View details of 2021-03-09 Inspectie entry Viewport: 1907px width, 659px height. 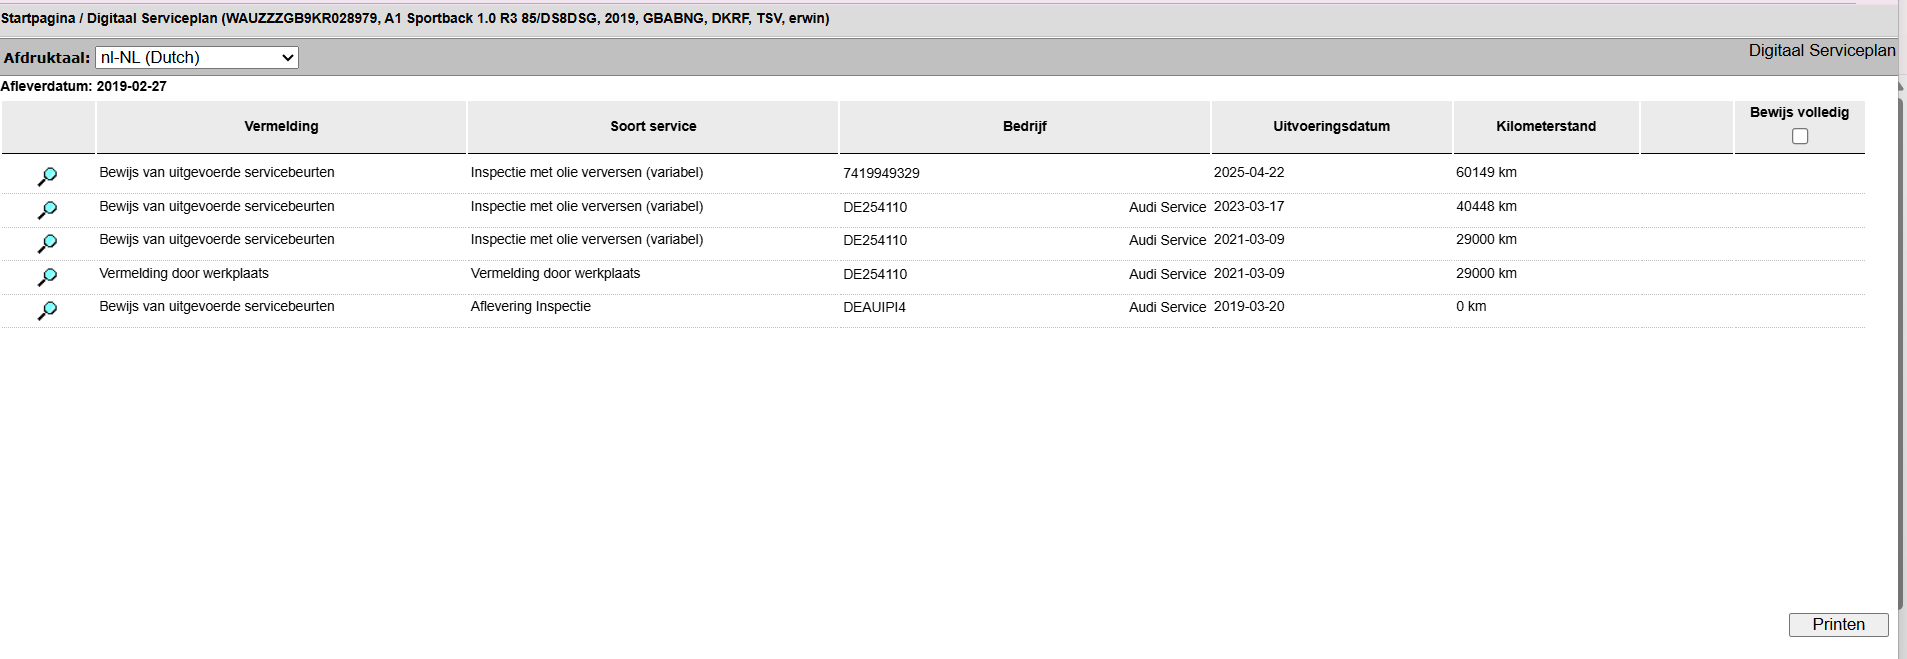[x=47, y=243]
